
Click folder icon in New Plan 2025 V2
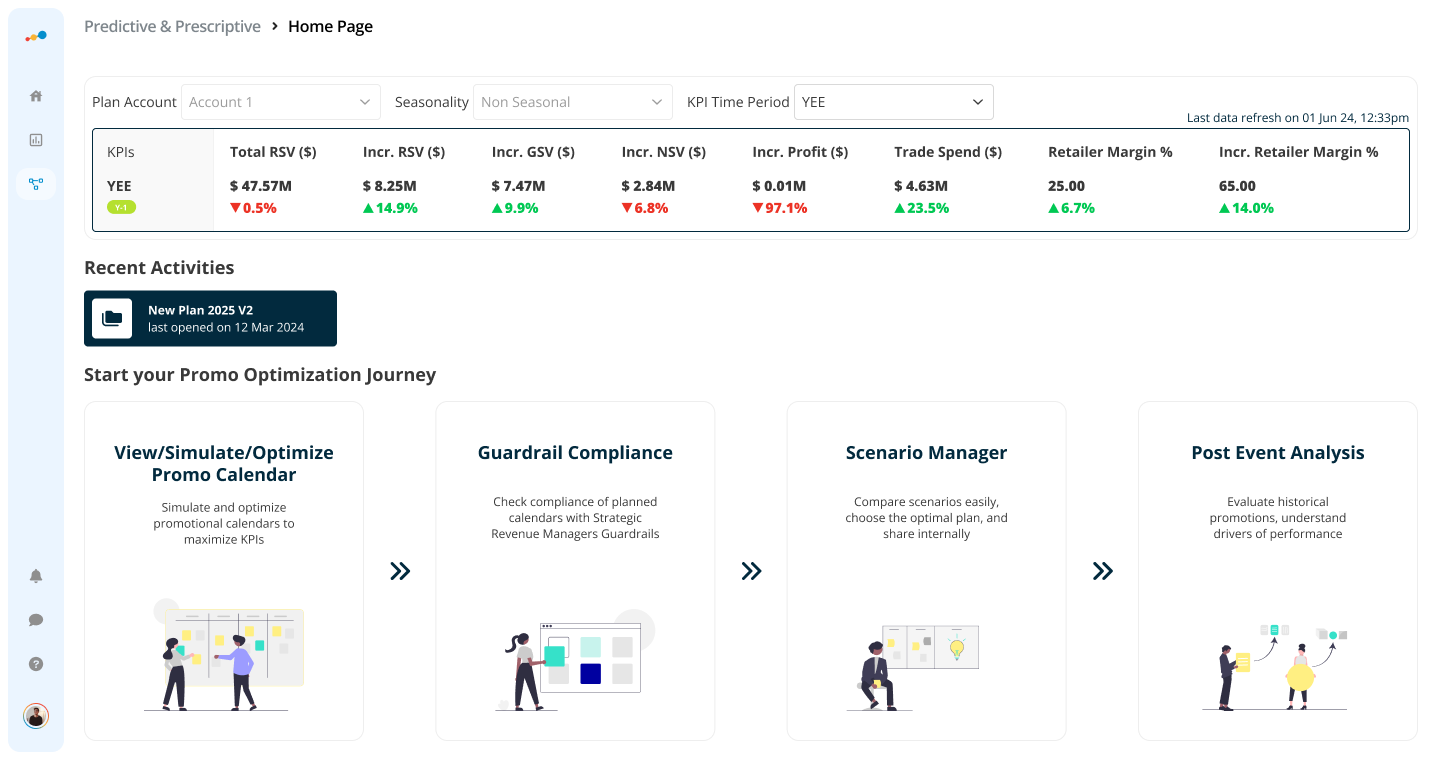click(x=112, y=319)
